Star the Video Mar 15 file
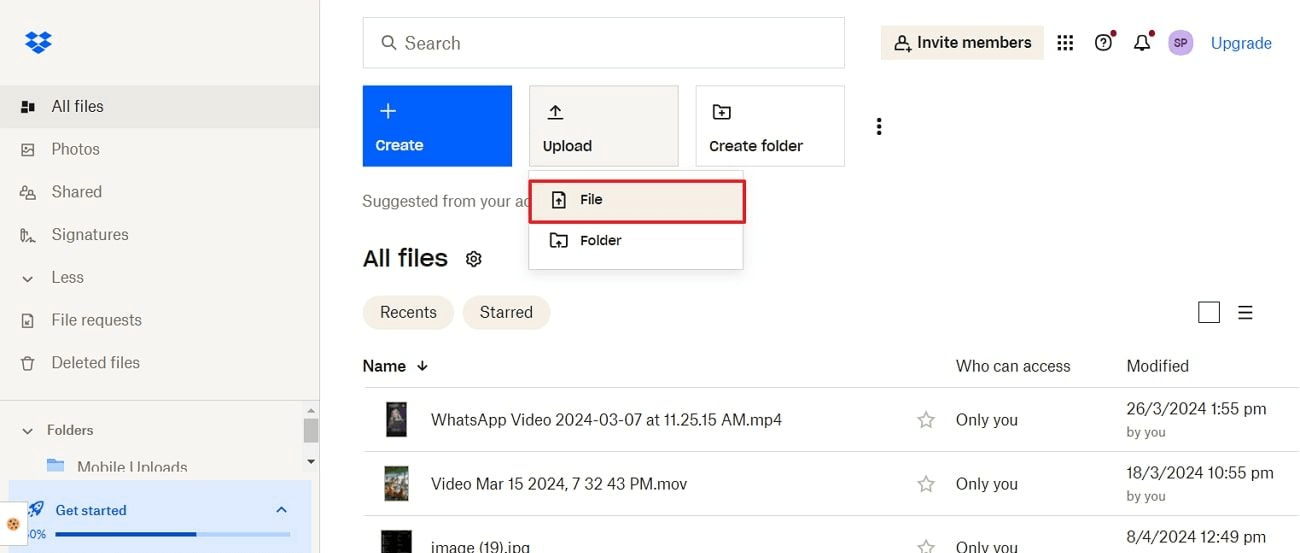The height and width of the screenshot is (553, 1300). click(926, 484)
